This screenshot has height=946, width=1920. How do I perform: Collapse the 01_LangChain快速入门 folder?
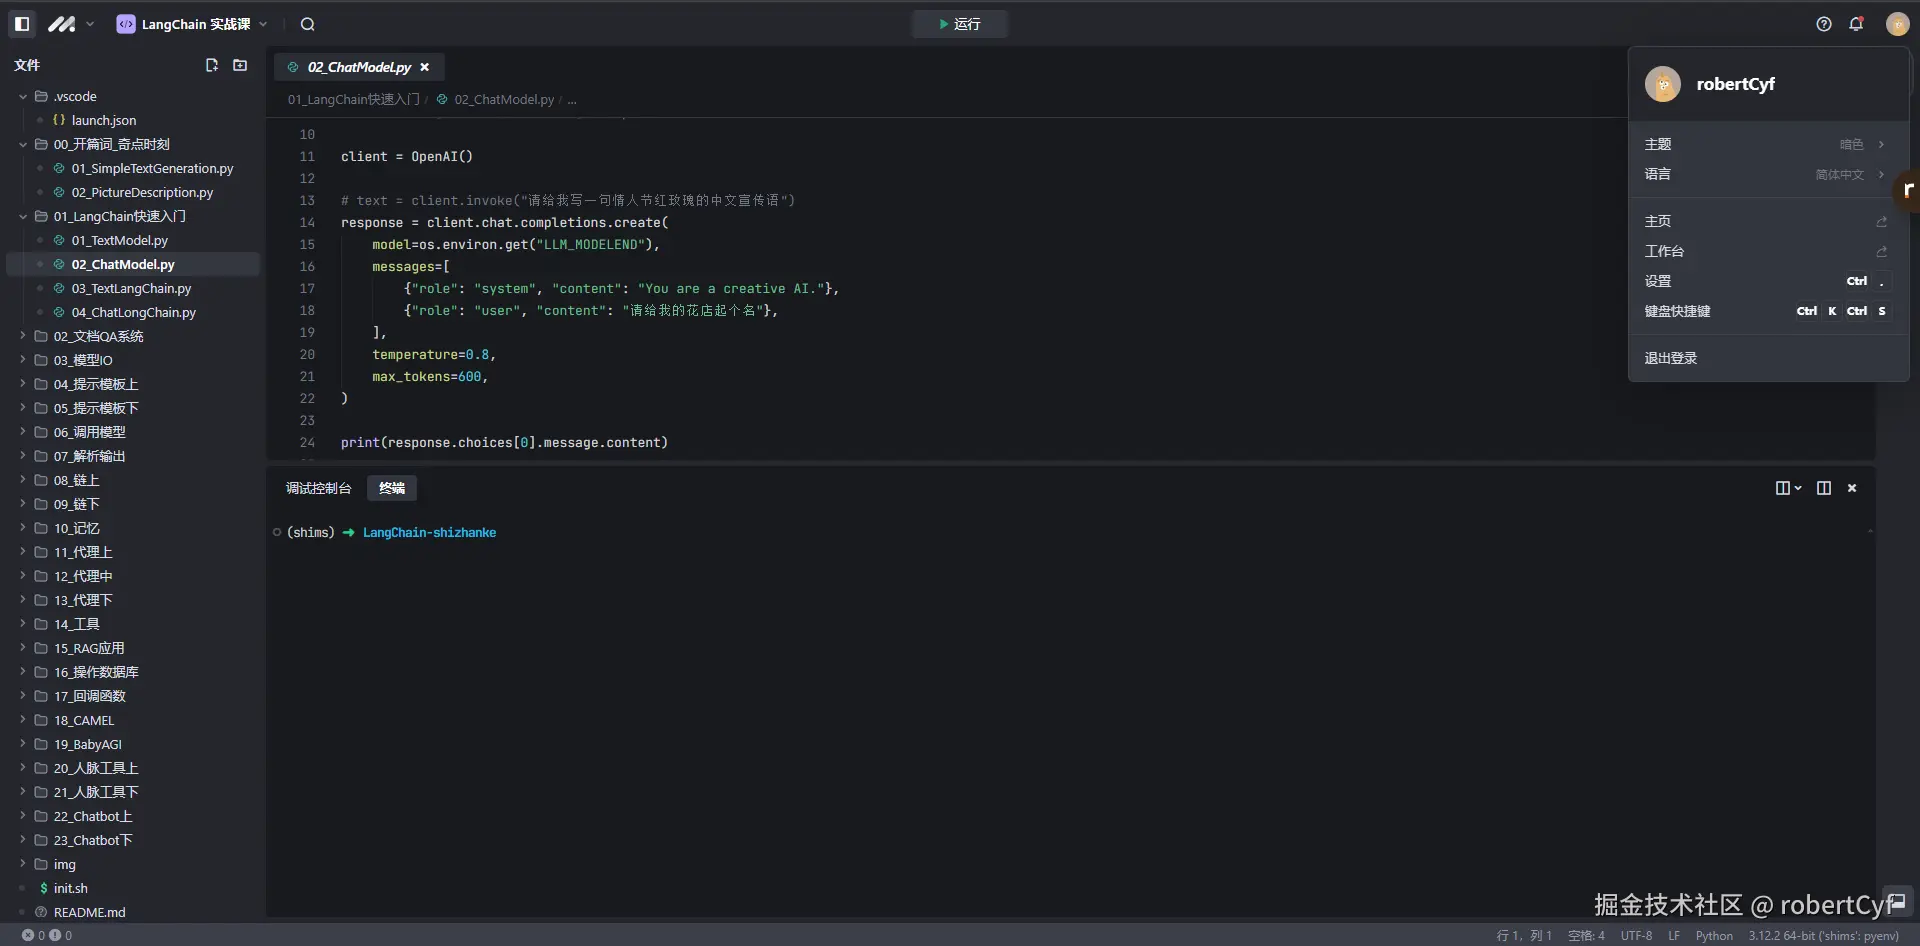click(x=119, y=216)
